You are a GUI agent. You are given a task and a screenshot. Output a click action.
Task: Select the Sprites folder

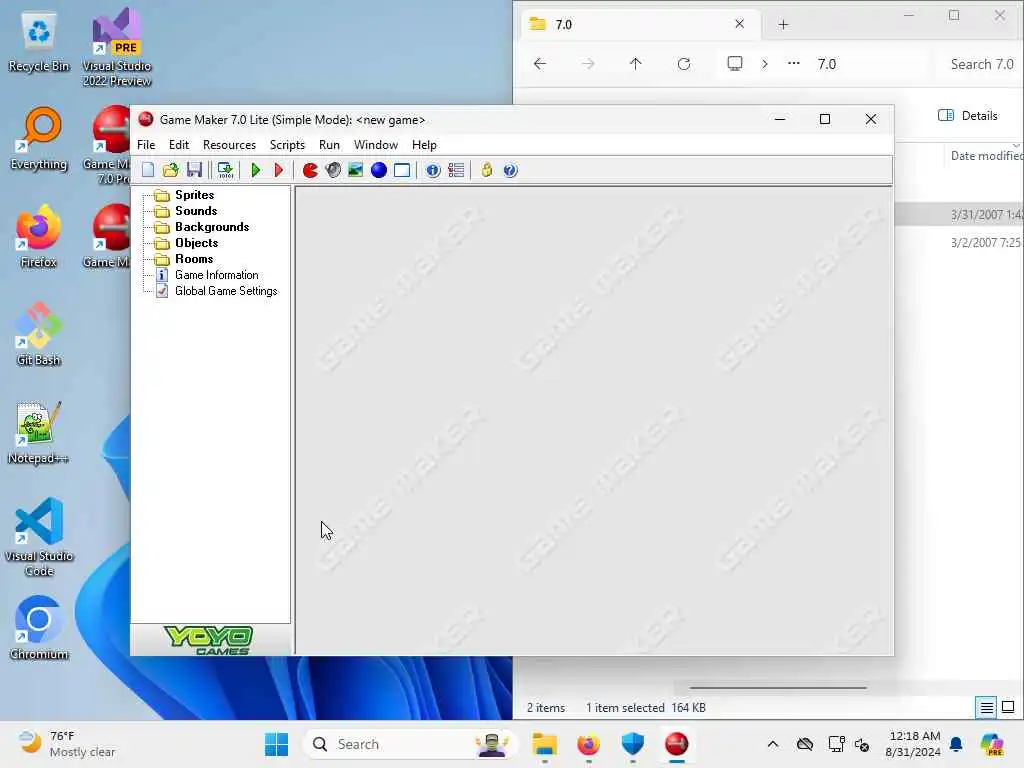(194, 195)
